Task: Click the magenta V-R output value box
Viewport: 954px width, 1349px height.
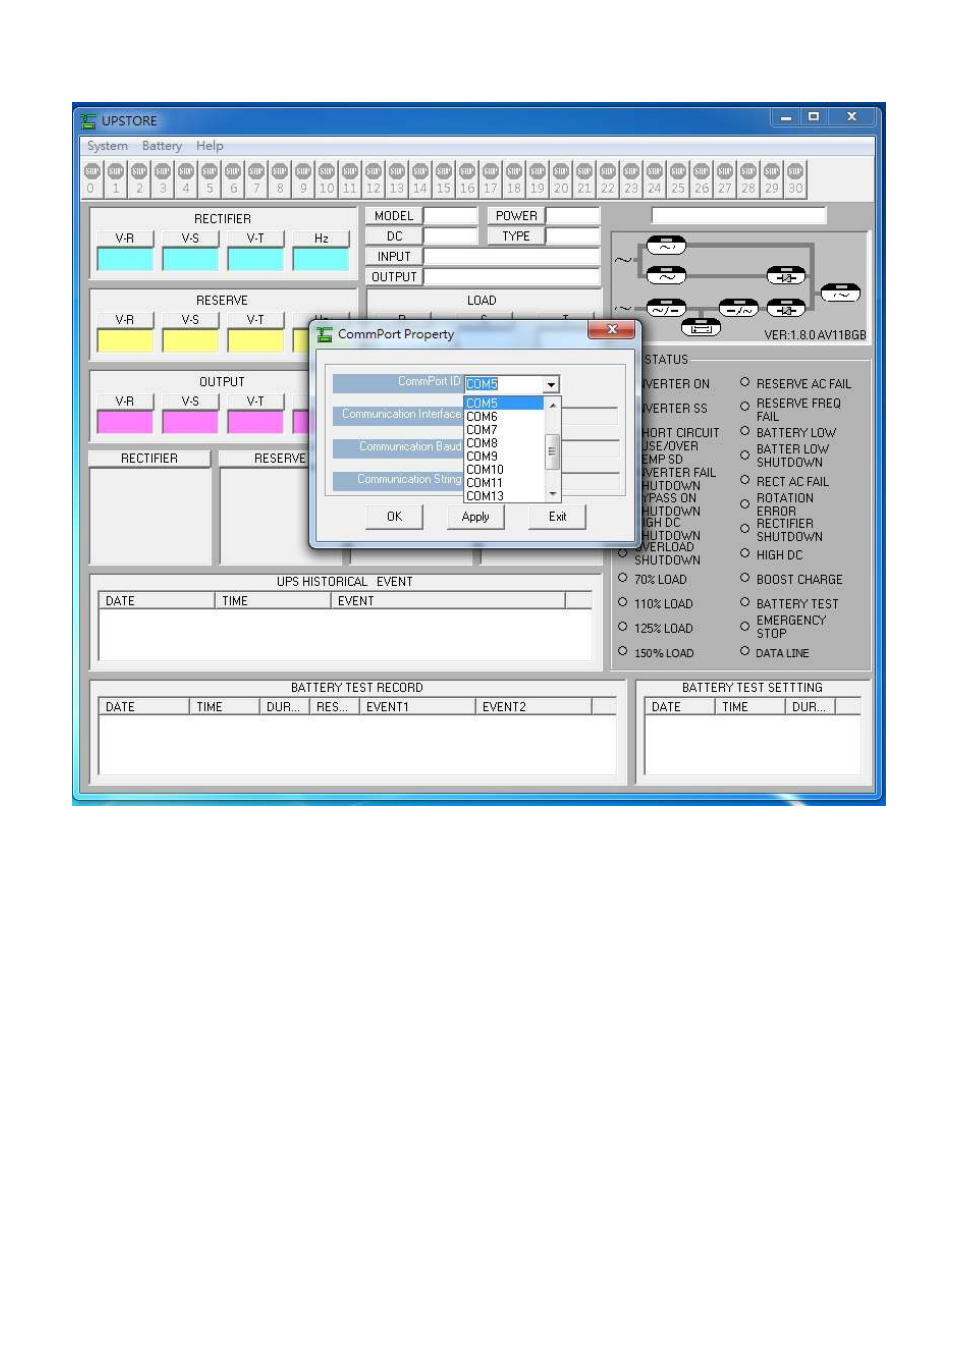Action: tap(125, 421)
